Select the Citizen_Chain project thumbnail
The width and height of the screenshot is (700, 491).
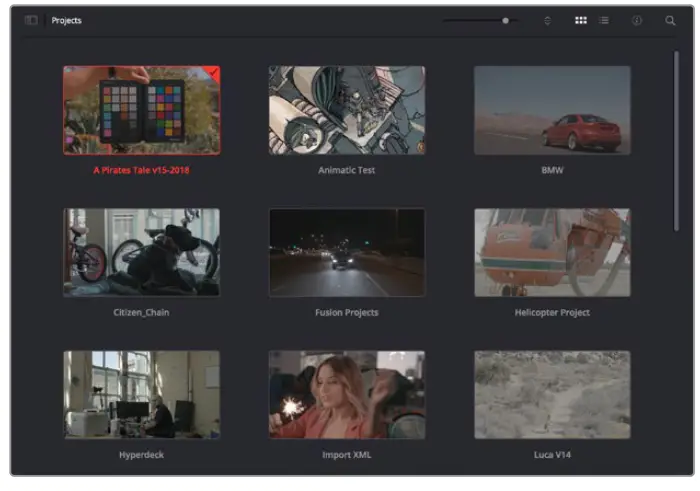tap(142, 252)
